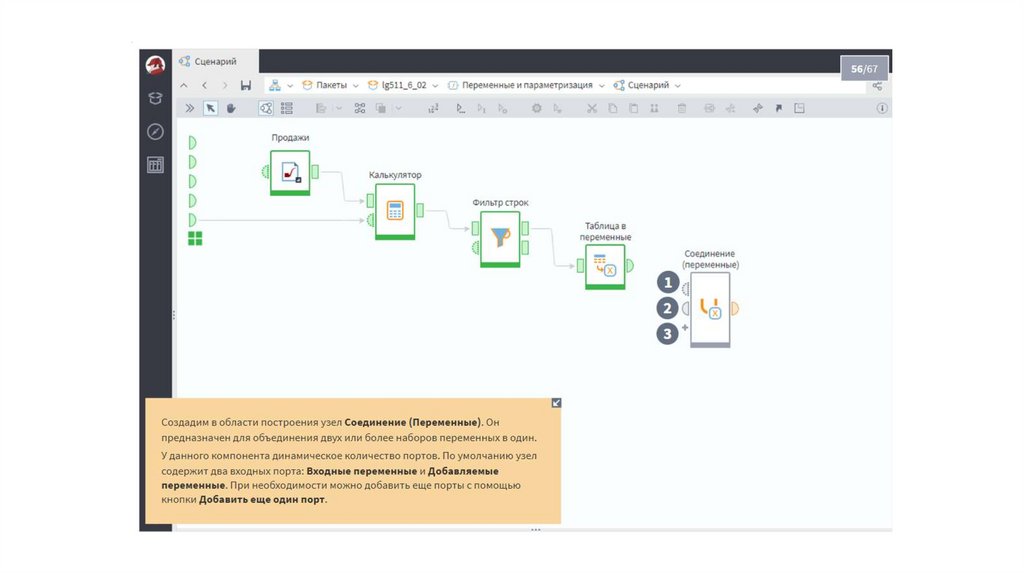Go up one level with caret arrow
The width and height of the screenshot is (1024, 574).
click(184, 86)
